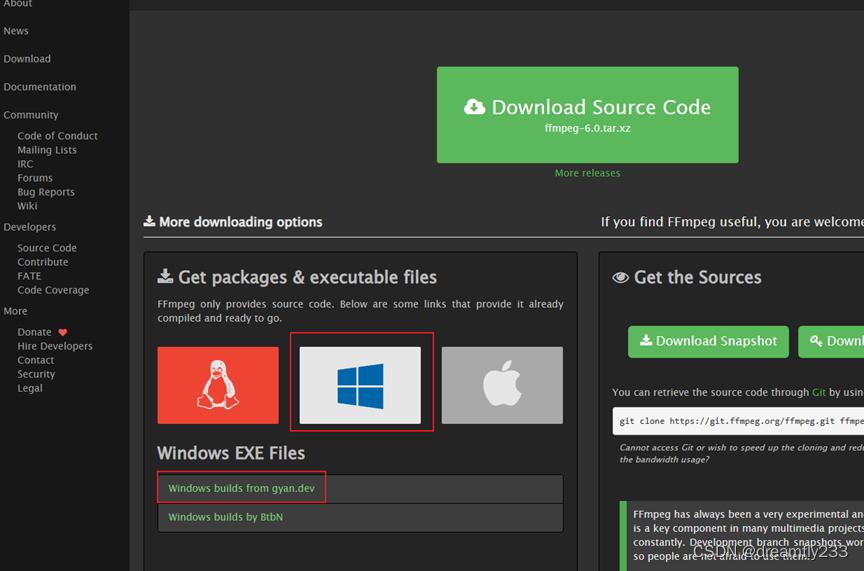
Task: Open Download in the sidebar
Action: (x=27, y=59)
